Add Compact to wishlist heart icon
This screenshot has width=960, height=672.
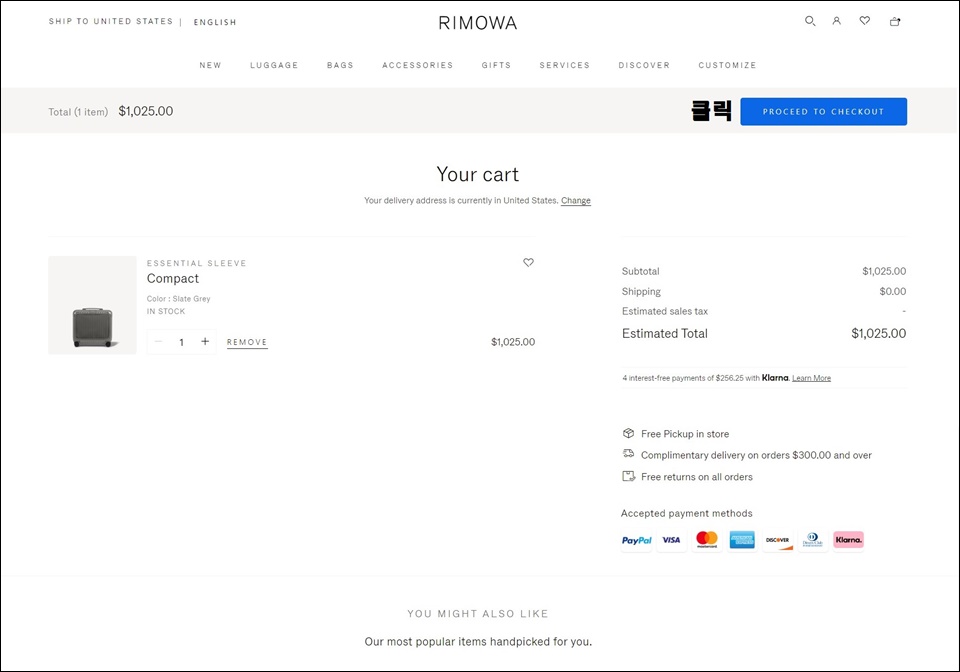(528, 263)
